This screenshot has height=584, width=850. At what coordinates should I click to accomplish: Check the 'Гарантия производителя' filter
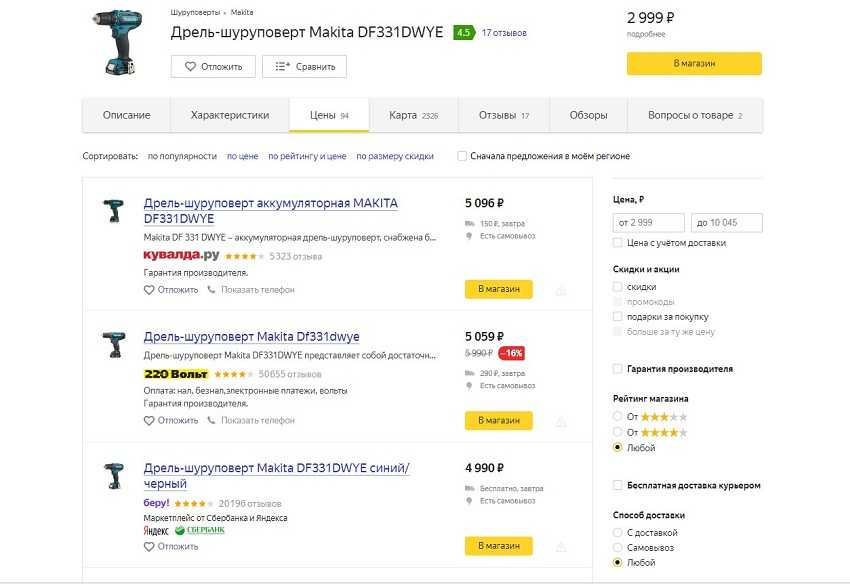618,369
